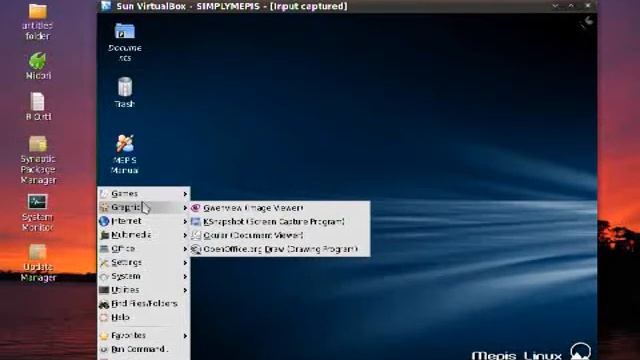
Task: Click the Graphics submenu arrow
Action: 185,208
